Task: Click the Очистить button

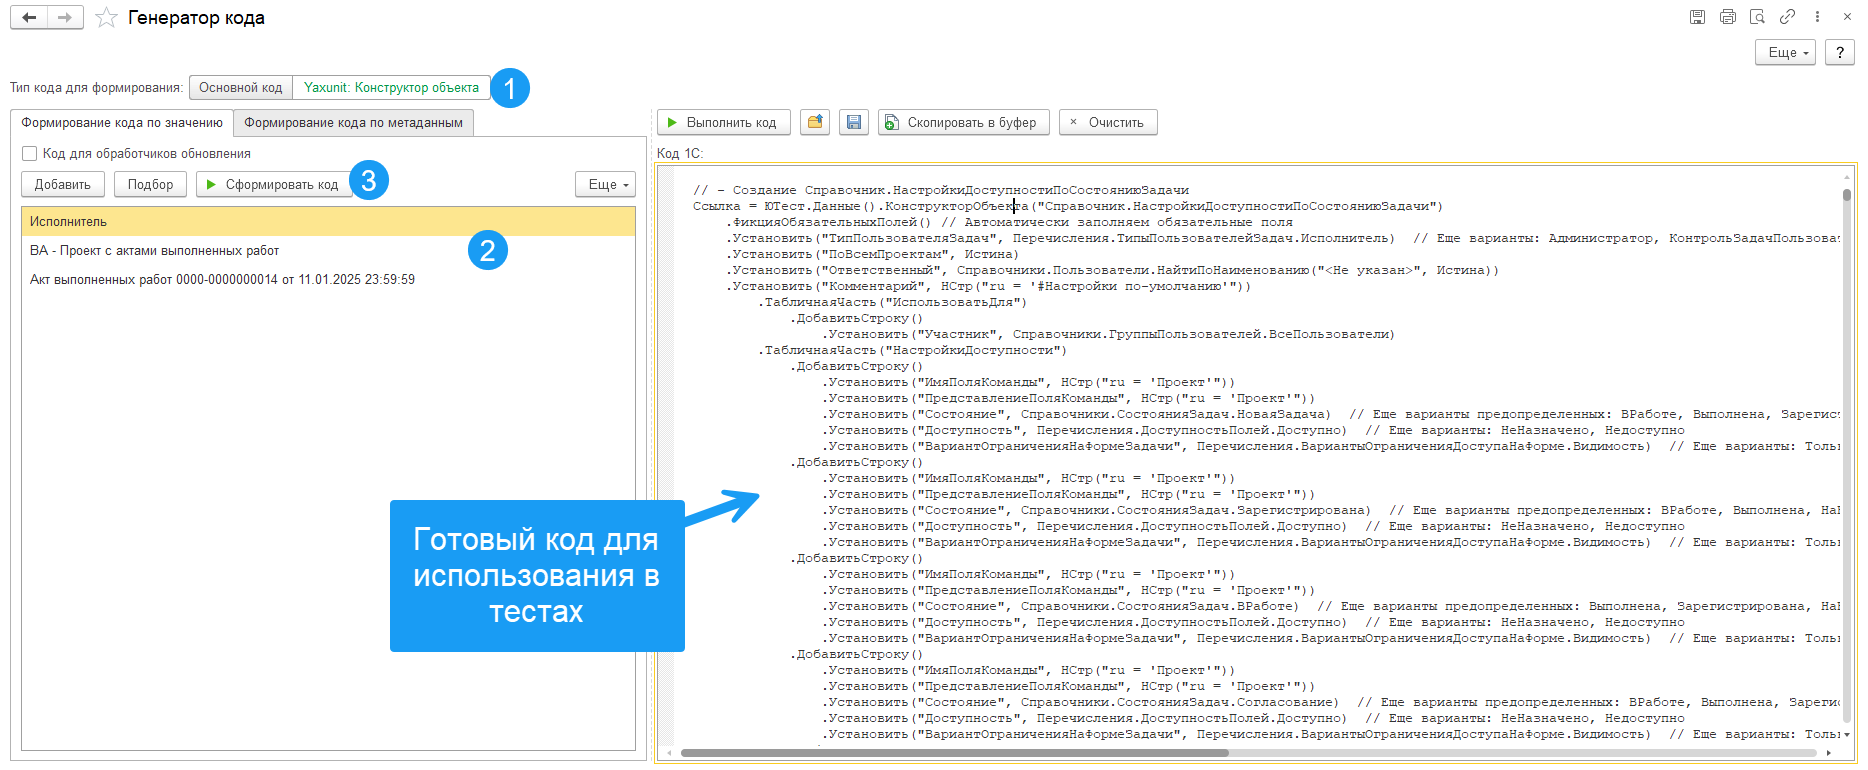Action: click(1108, 122)
